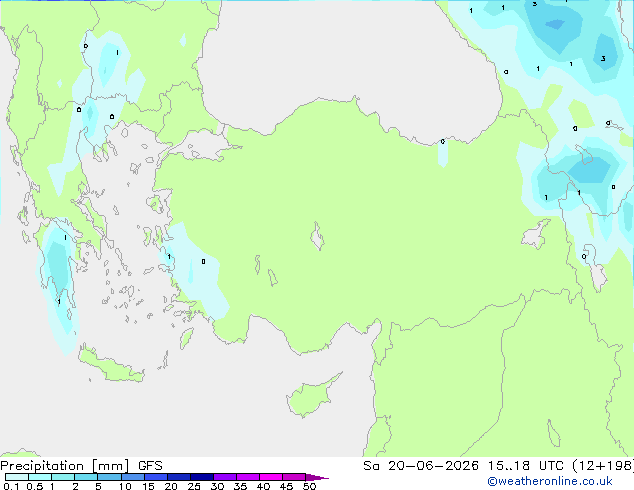Pick the 45–50 mm legend swatch
634x490 pixels.
coord(294,477)
